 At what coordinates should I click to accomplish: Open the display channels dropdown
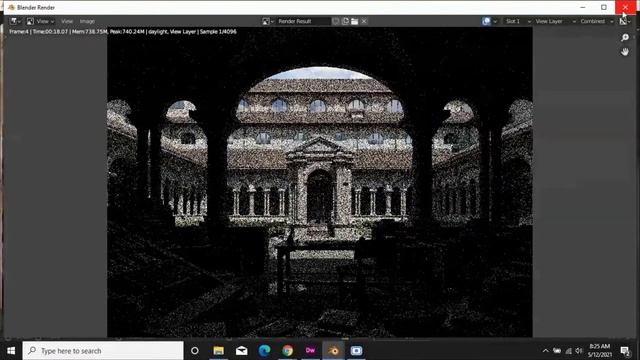pos(625,21)
